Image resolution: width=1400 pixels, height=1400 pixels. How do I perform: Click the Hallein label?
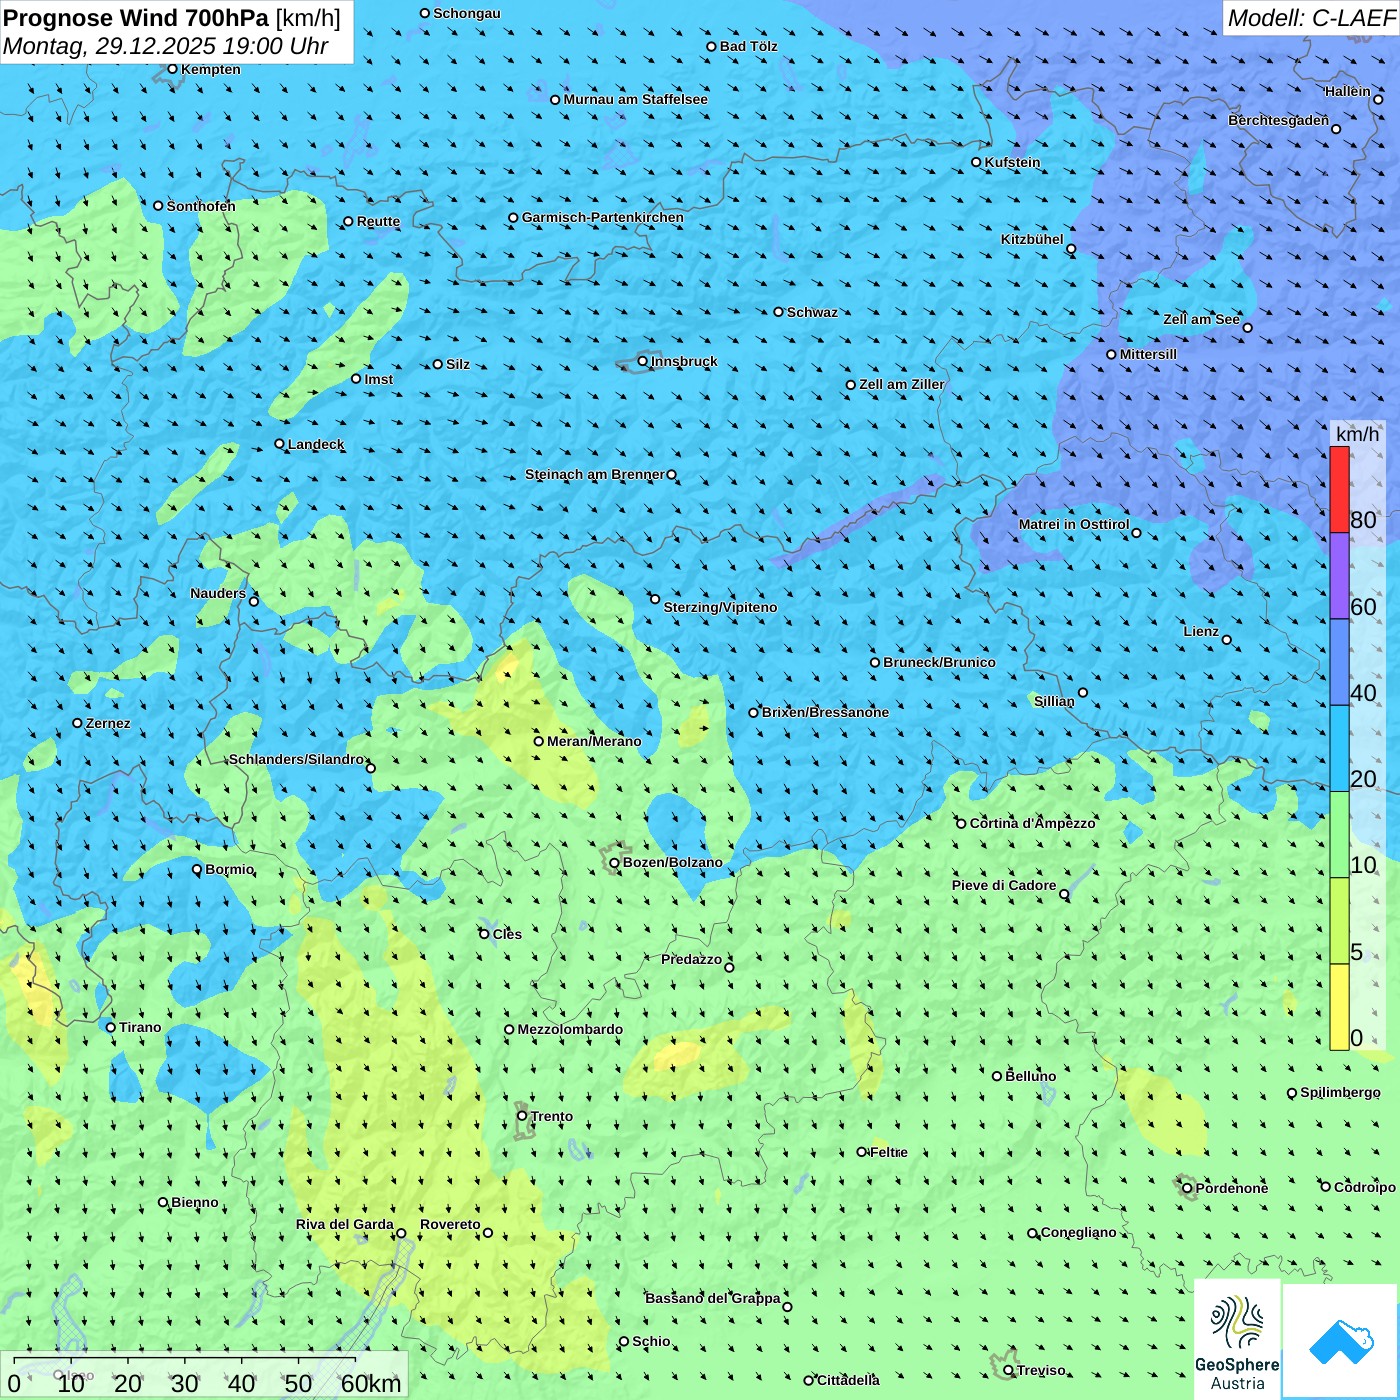[1348, 91]
